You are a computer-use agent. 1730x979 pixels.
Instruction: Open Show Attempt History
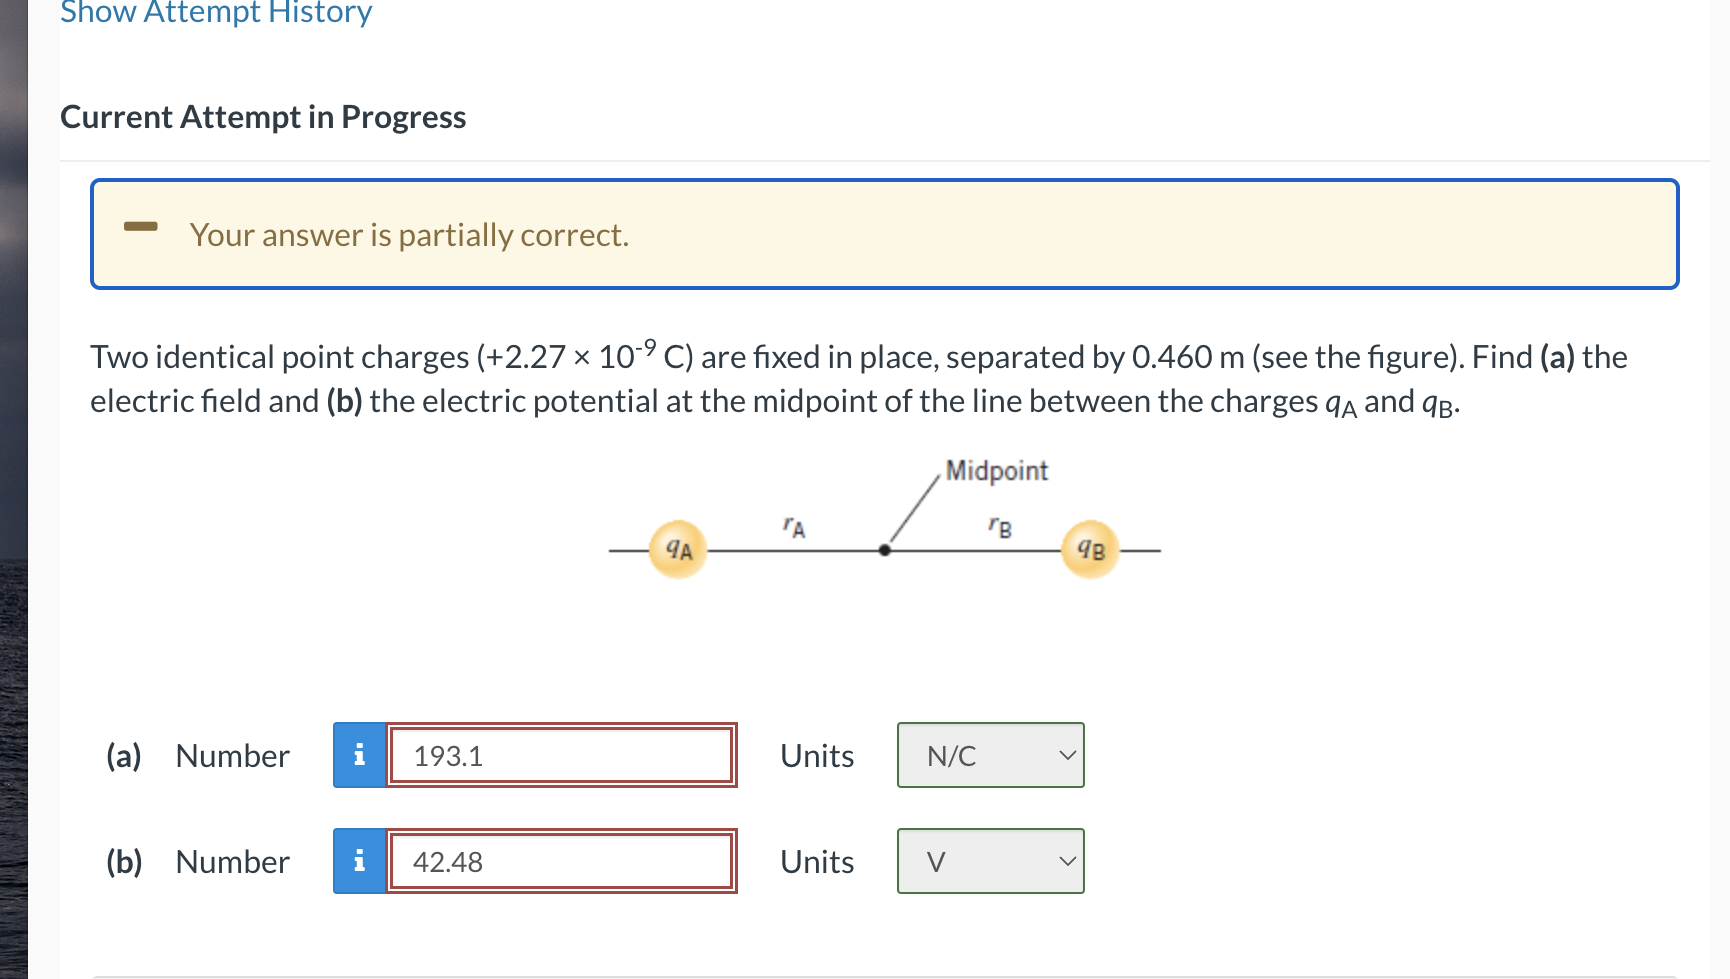(215, 12)
